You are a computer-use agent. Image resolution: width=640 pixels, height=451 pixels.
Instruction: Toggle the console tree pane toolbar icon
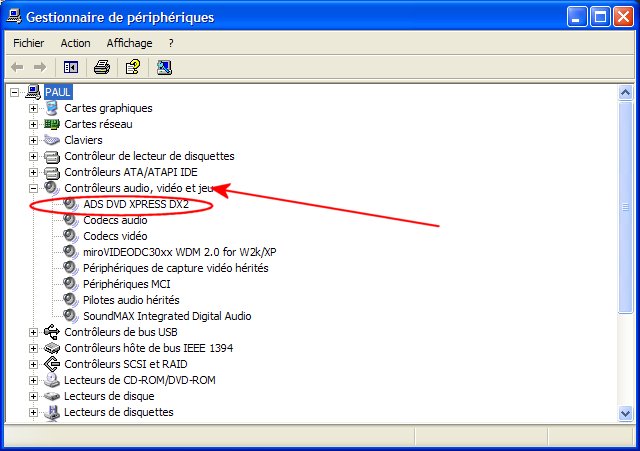click(x=71, y=67)
